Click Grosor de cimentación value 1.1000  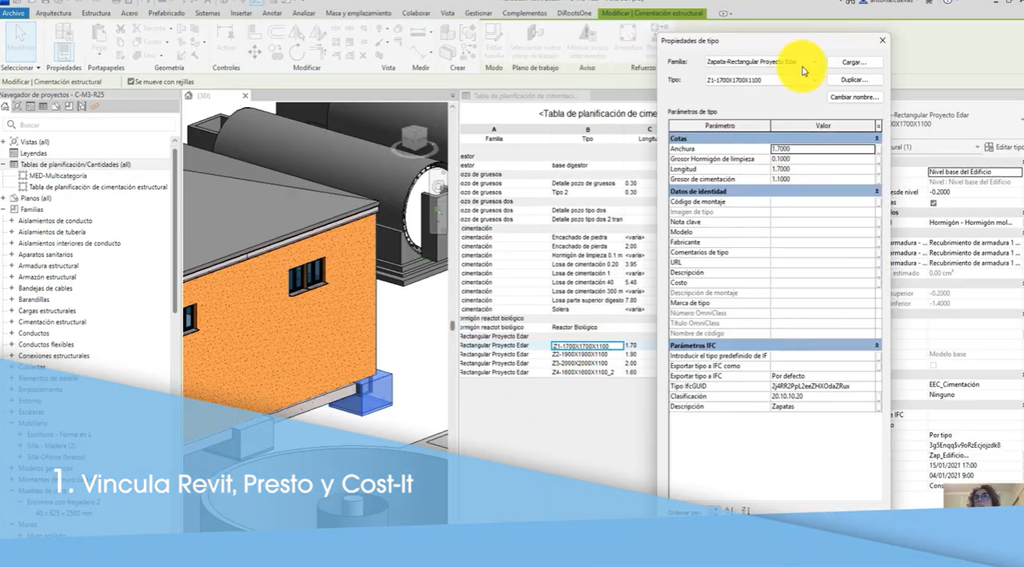coord(822,179)
